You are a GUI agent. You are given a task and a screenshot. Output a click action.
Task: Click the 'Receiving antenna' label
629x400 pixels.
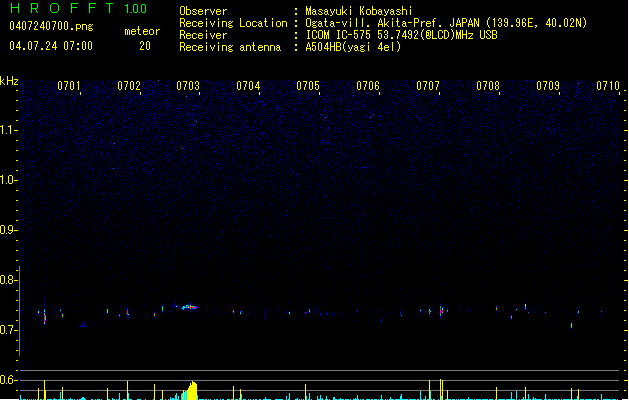[230, 47]
